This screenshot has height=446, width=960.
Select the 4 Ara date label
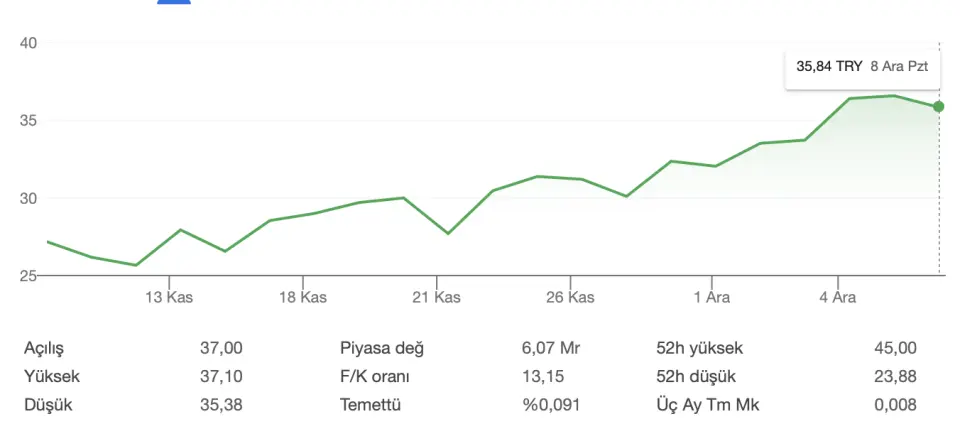click(838, 298)
